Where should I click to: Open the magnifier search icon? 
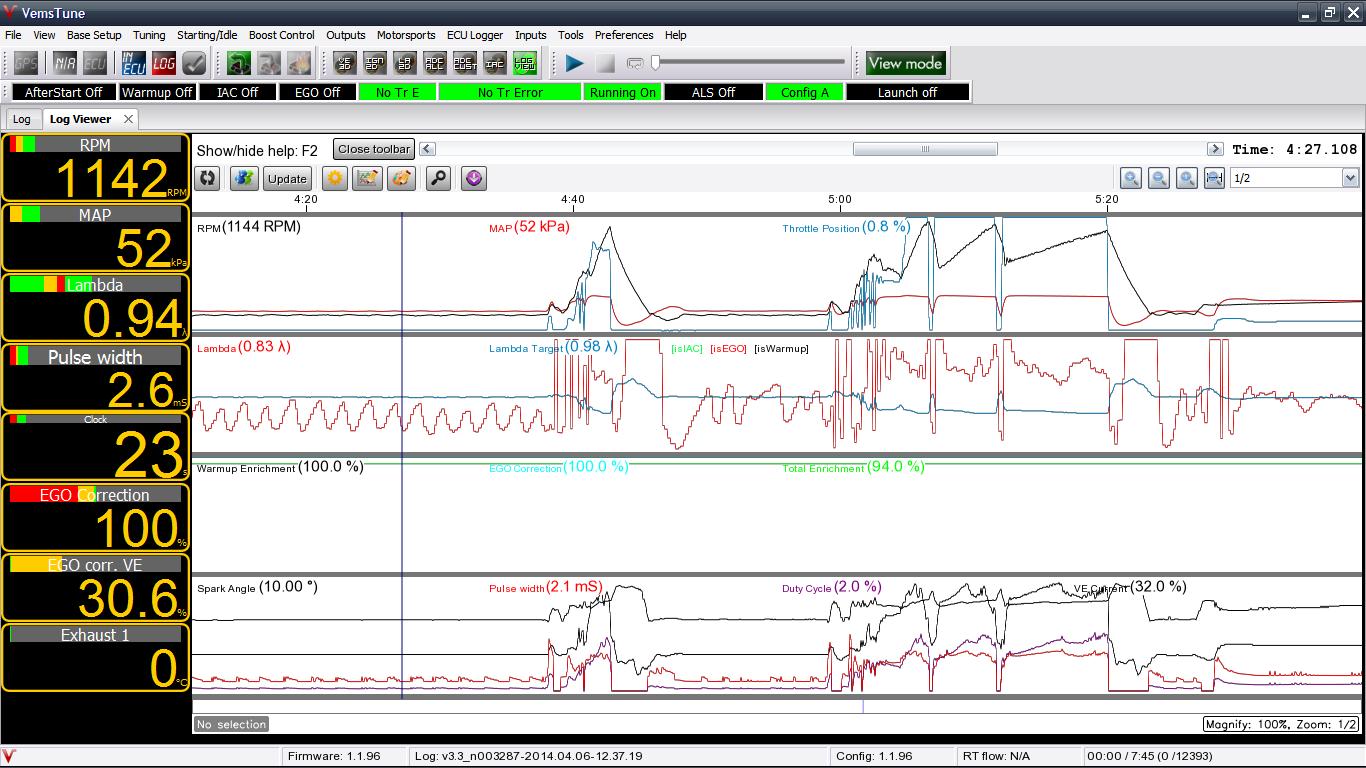pyautogui.click(x=438, y=179)
